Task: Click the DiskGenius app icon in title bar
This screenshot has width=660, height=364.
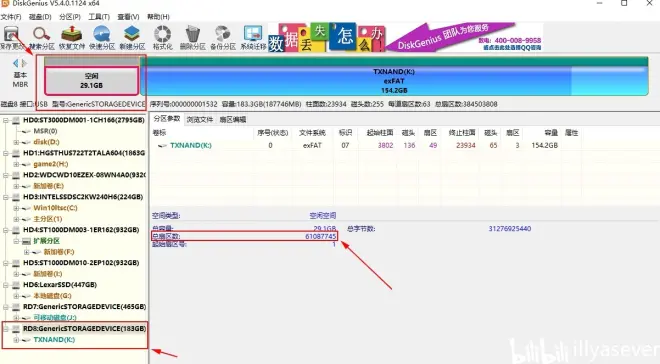Action: pyautogui.click(x=5, y=3)
